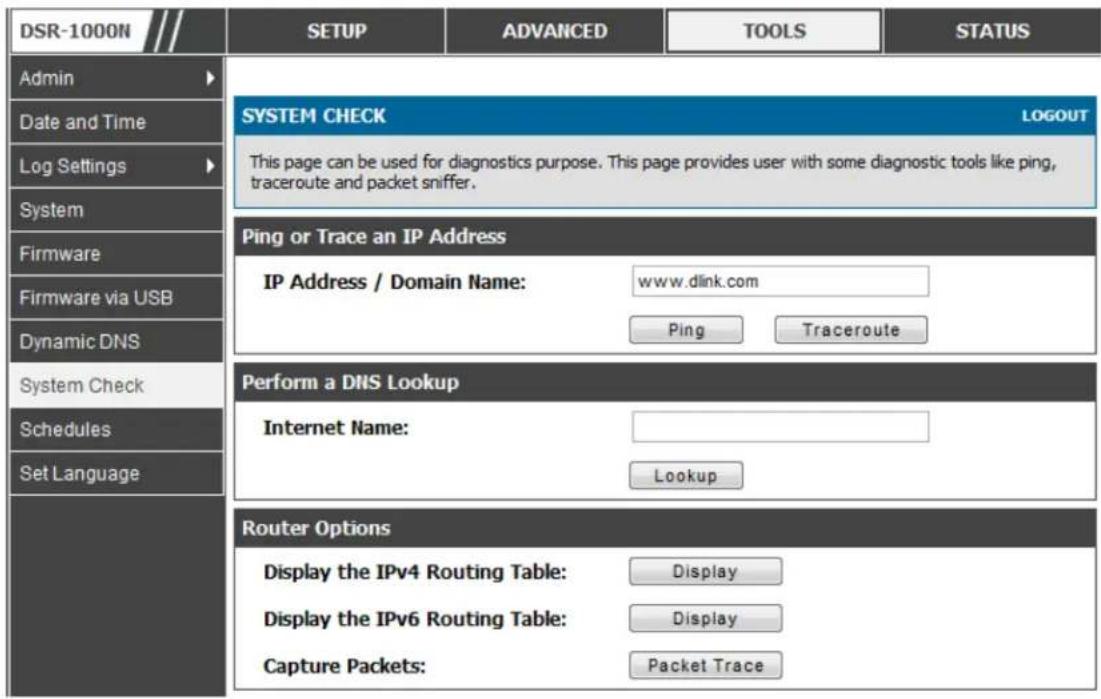Open Firmware via USB page

point(117,298)
